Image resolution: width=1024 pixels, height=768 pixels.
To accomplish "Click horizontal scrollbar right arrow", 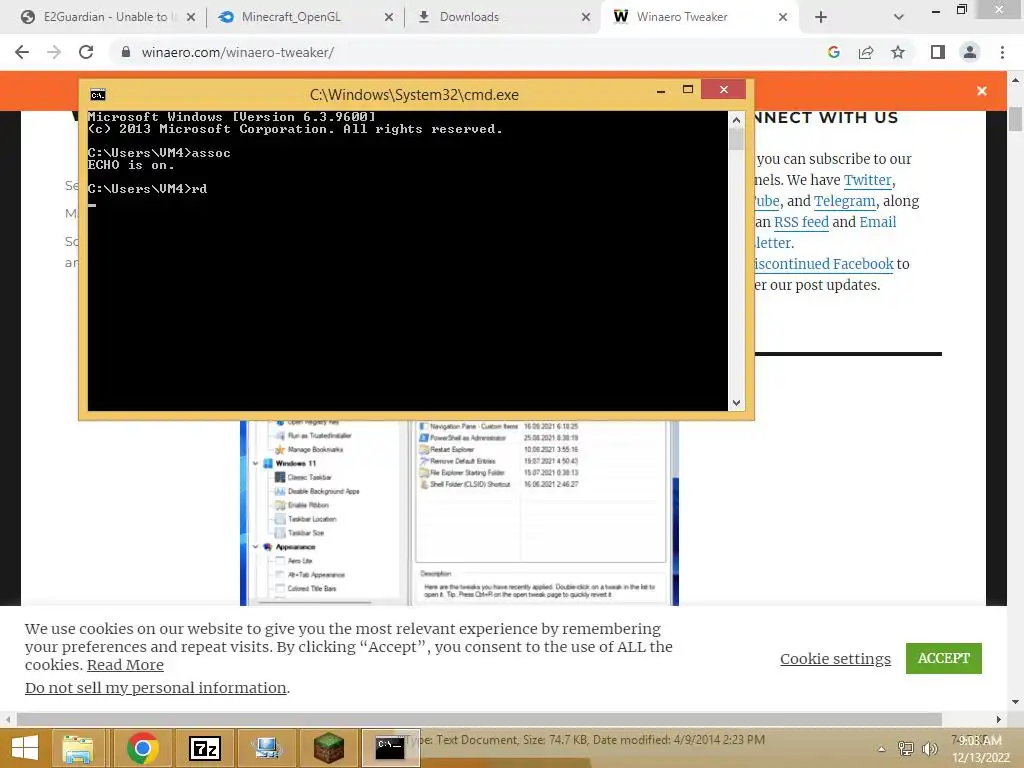I will 999,719.
